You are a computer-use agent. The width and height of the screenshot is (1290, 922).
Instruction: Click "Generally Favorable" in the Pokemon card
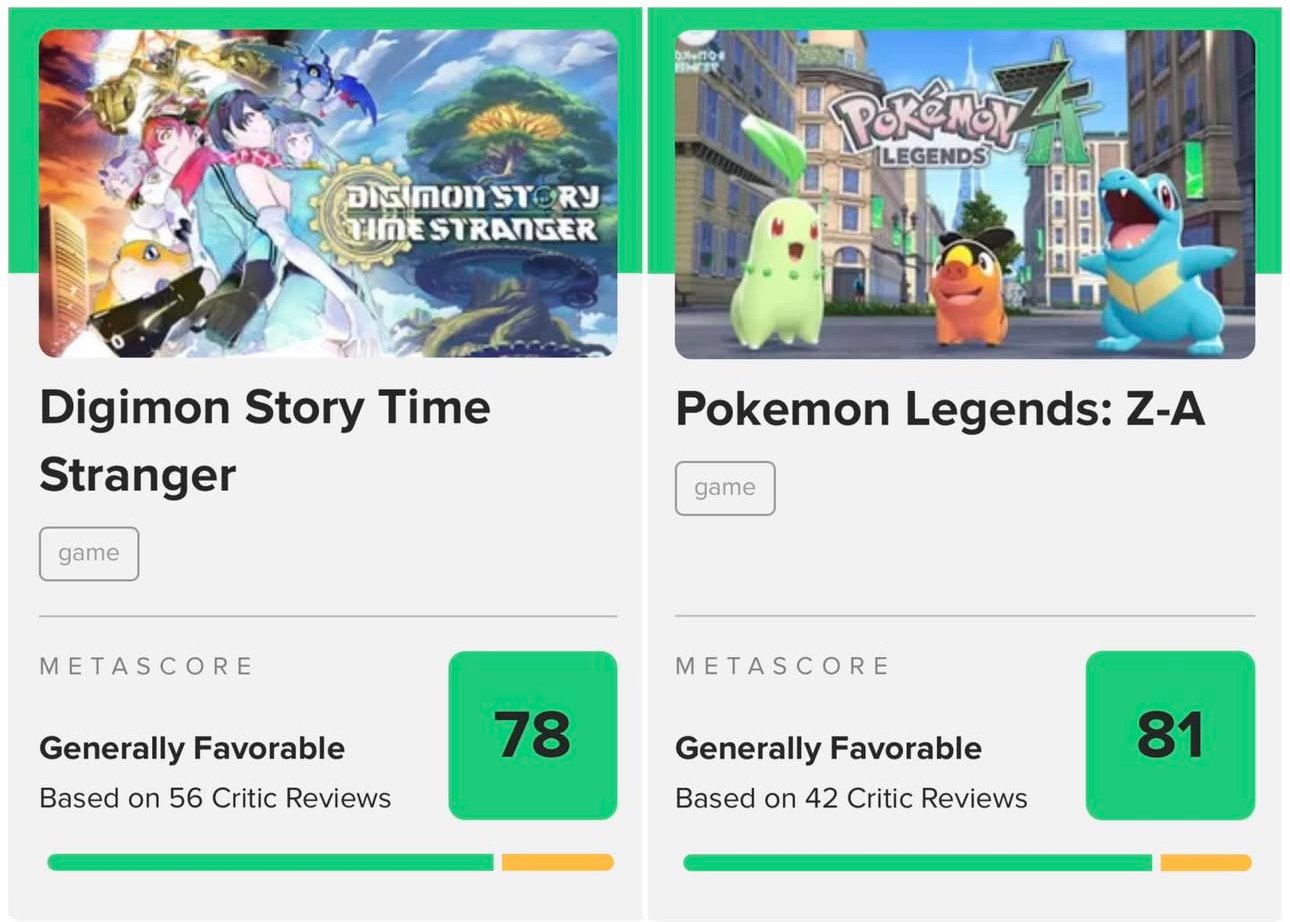(x=828, y=748)
